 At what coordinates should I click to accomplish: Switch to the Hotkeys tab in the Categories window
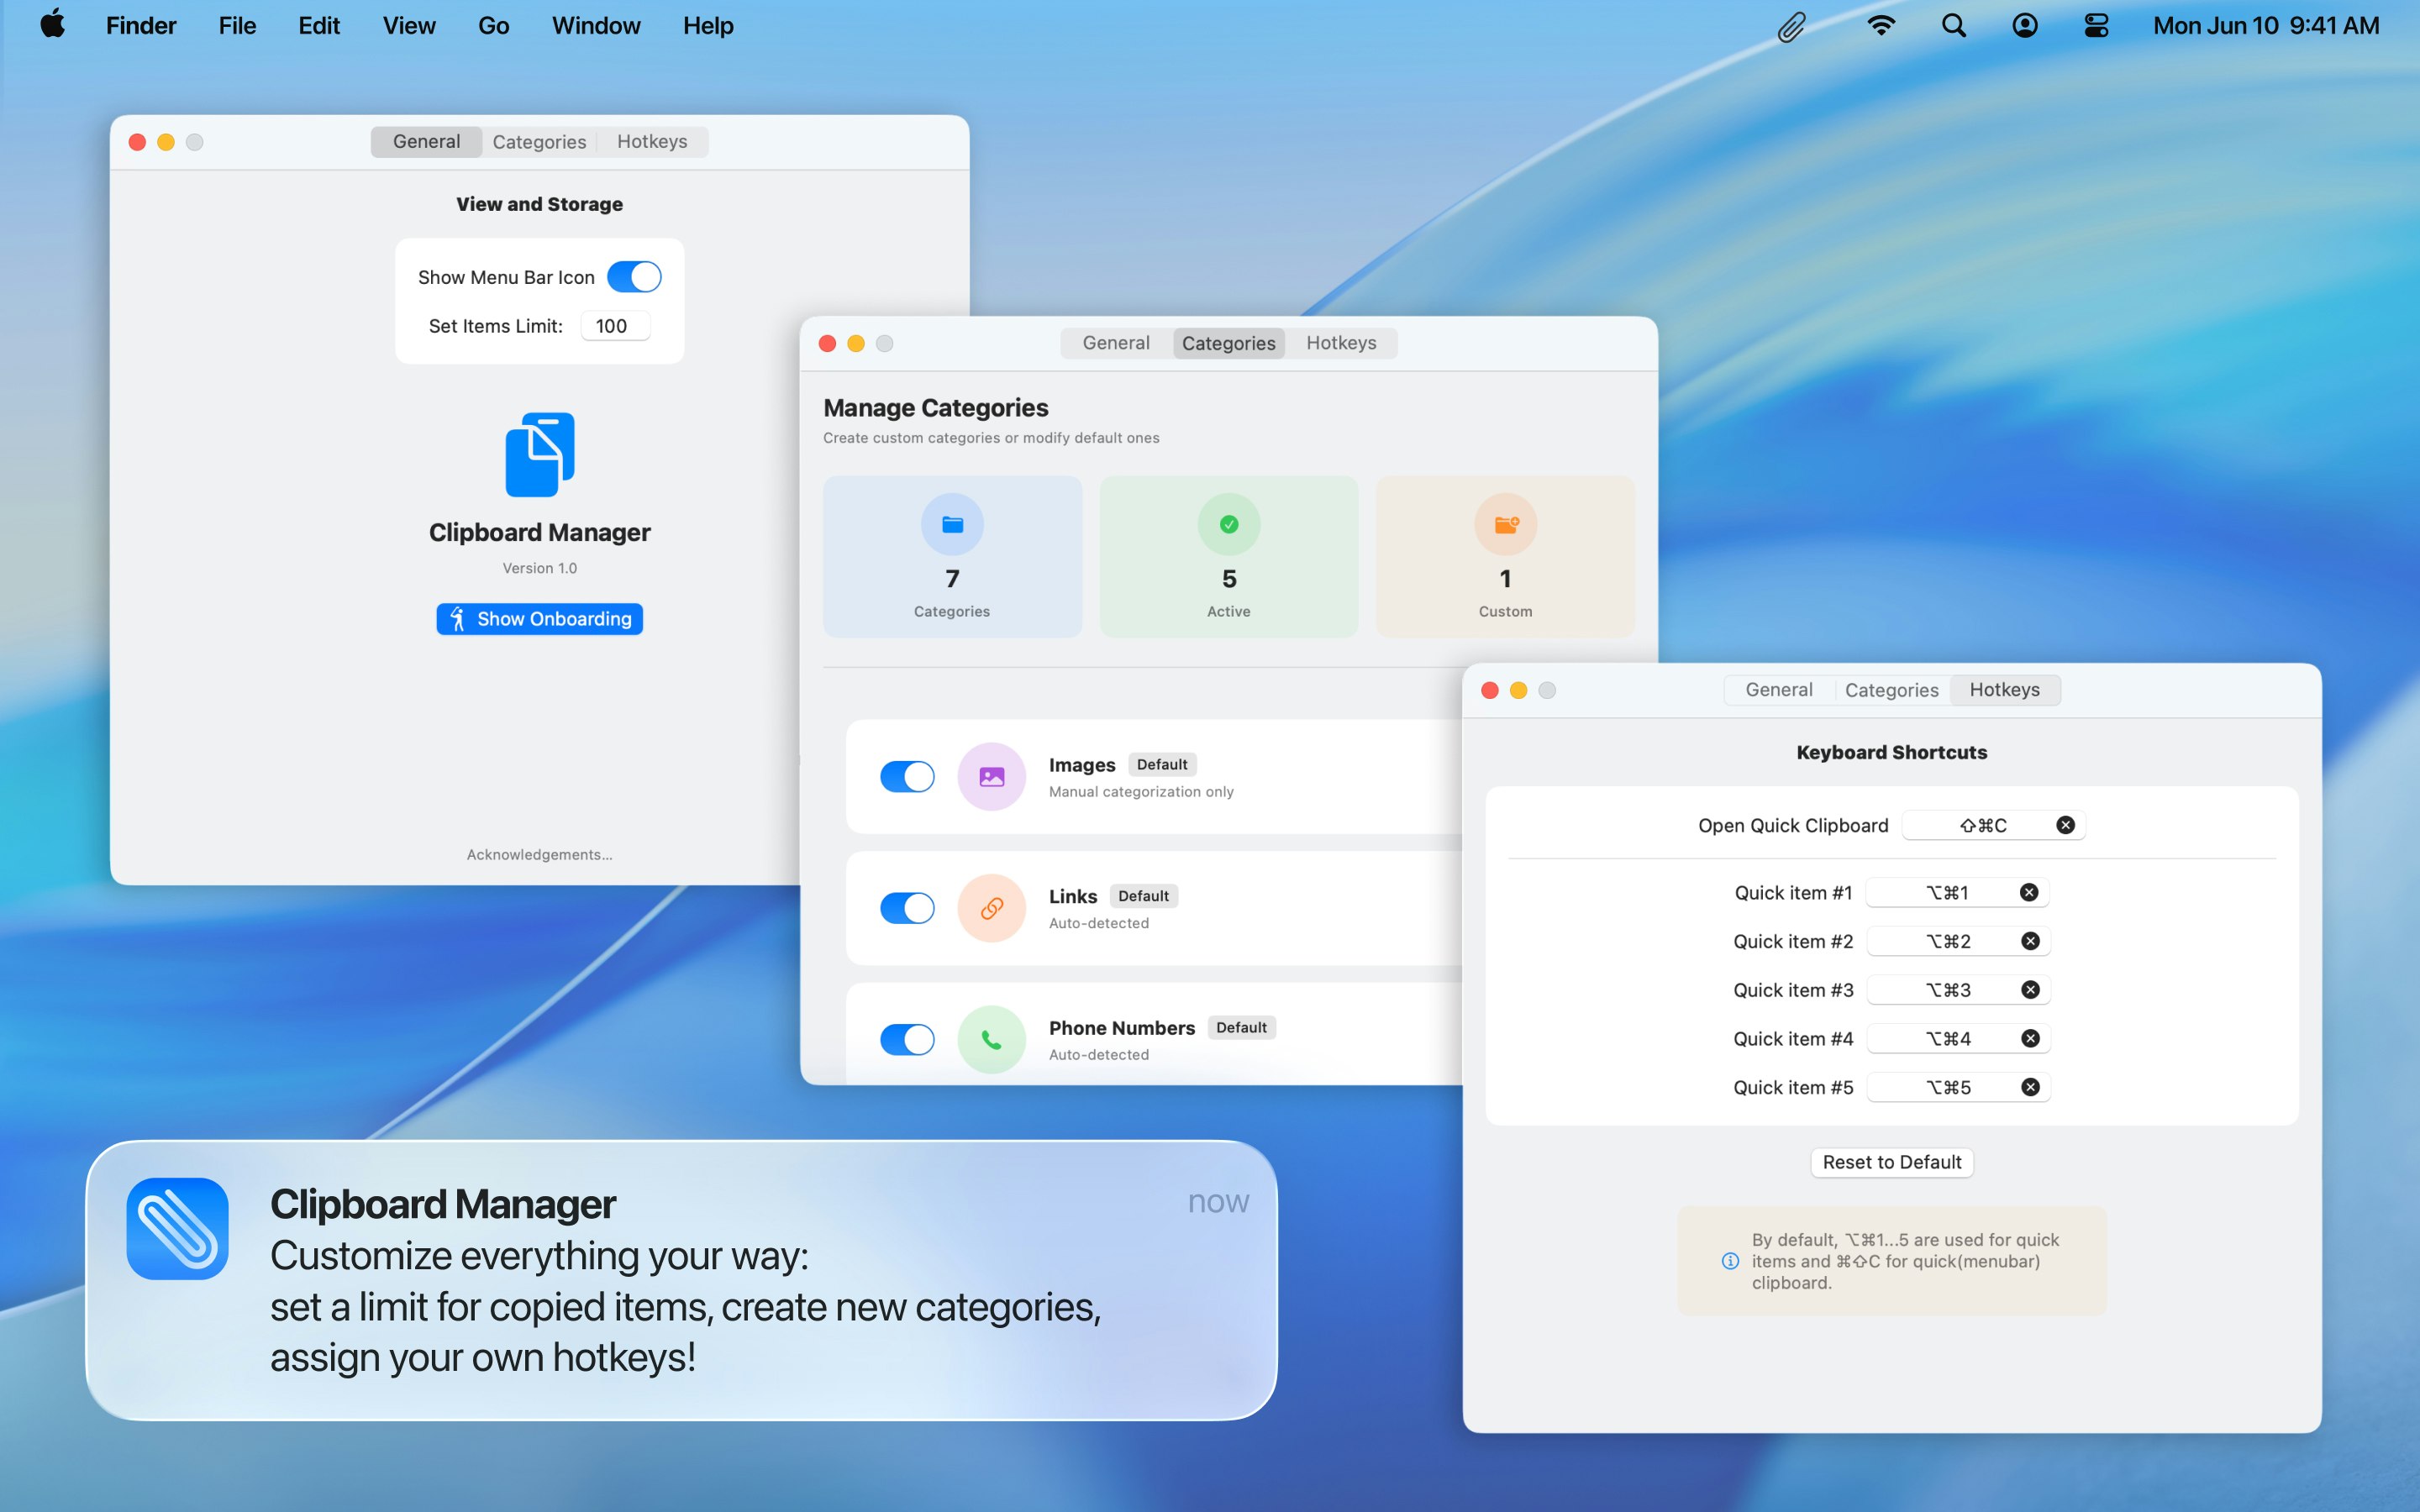1341,343
